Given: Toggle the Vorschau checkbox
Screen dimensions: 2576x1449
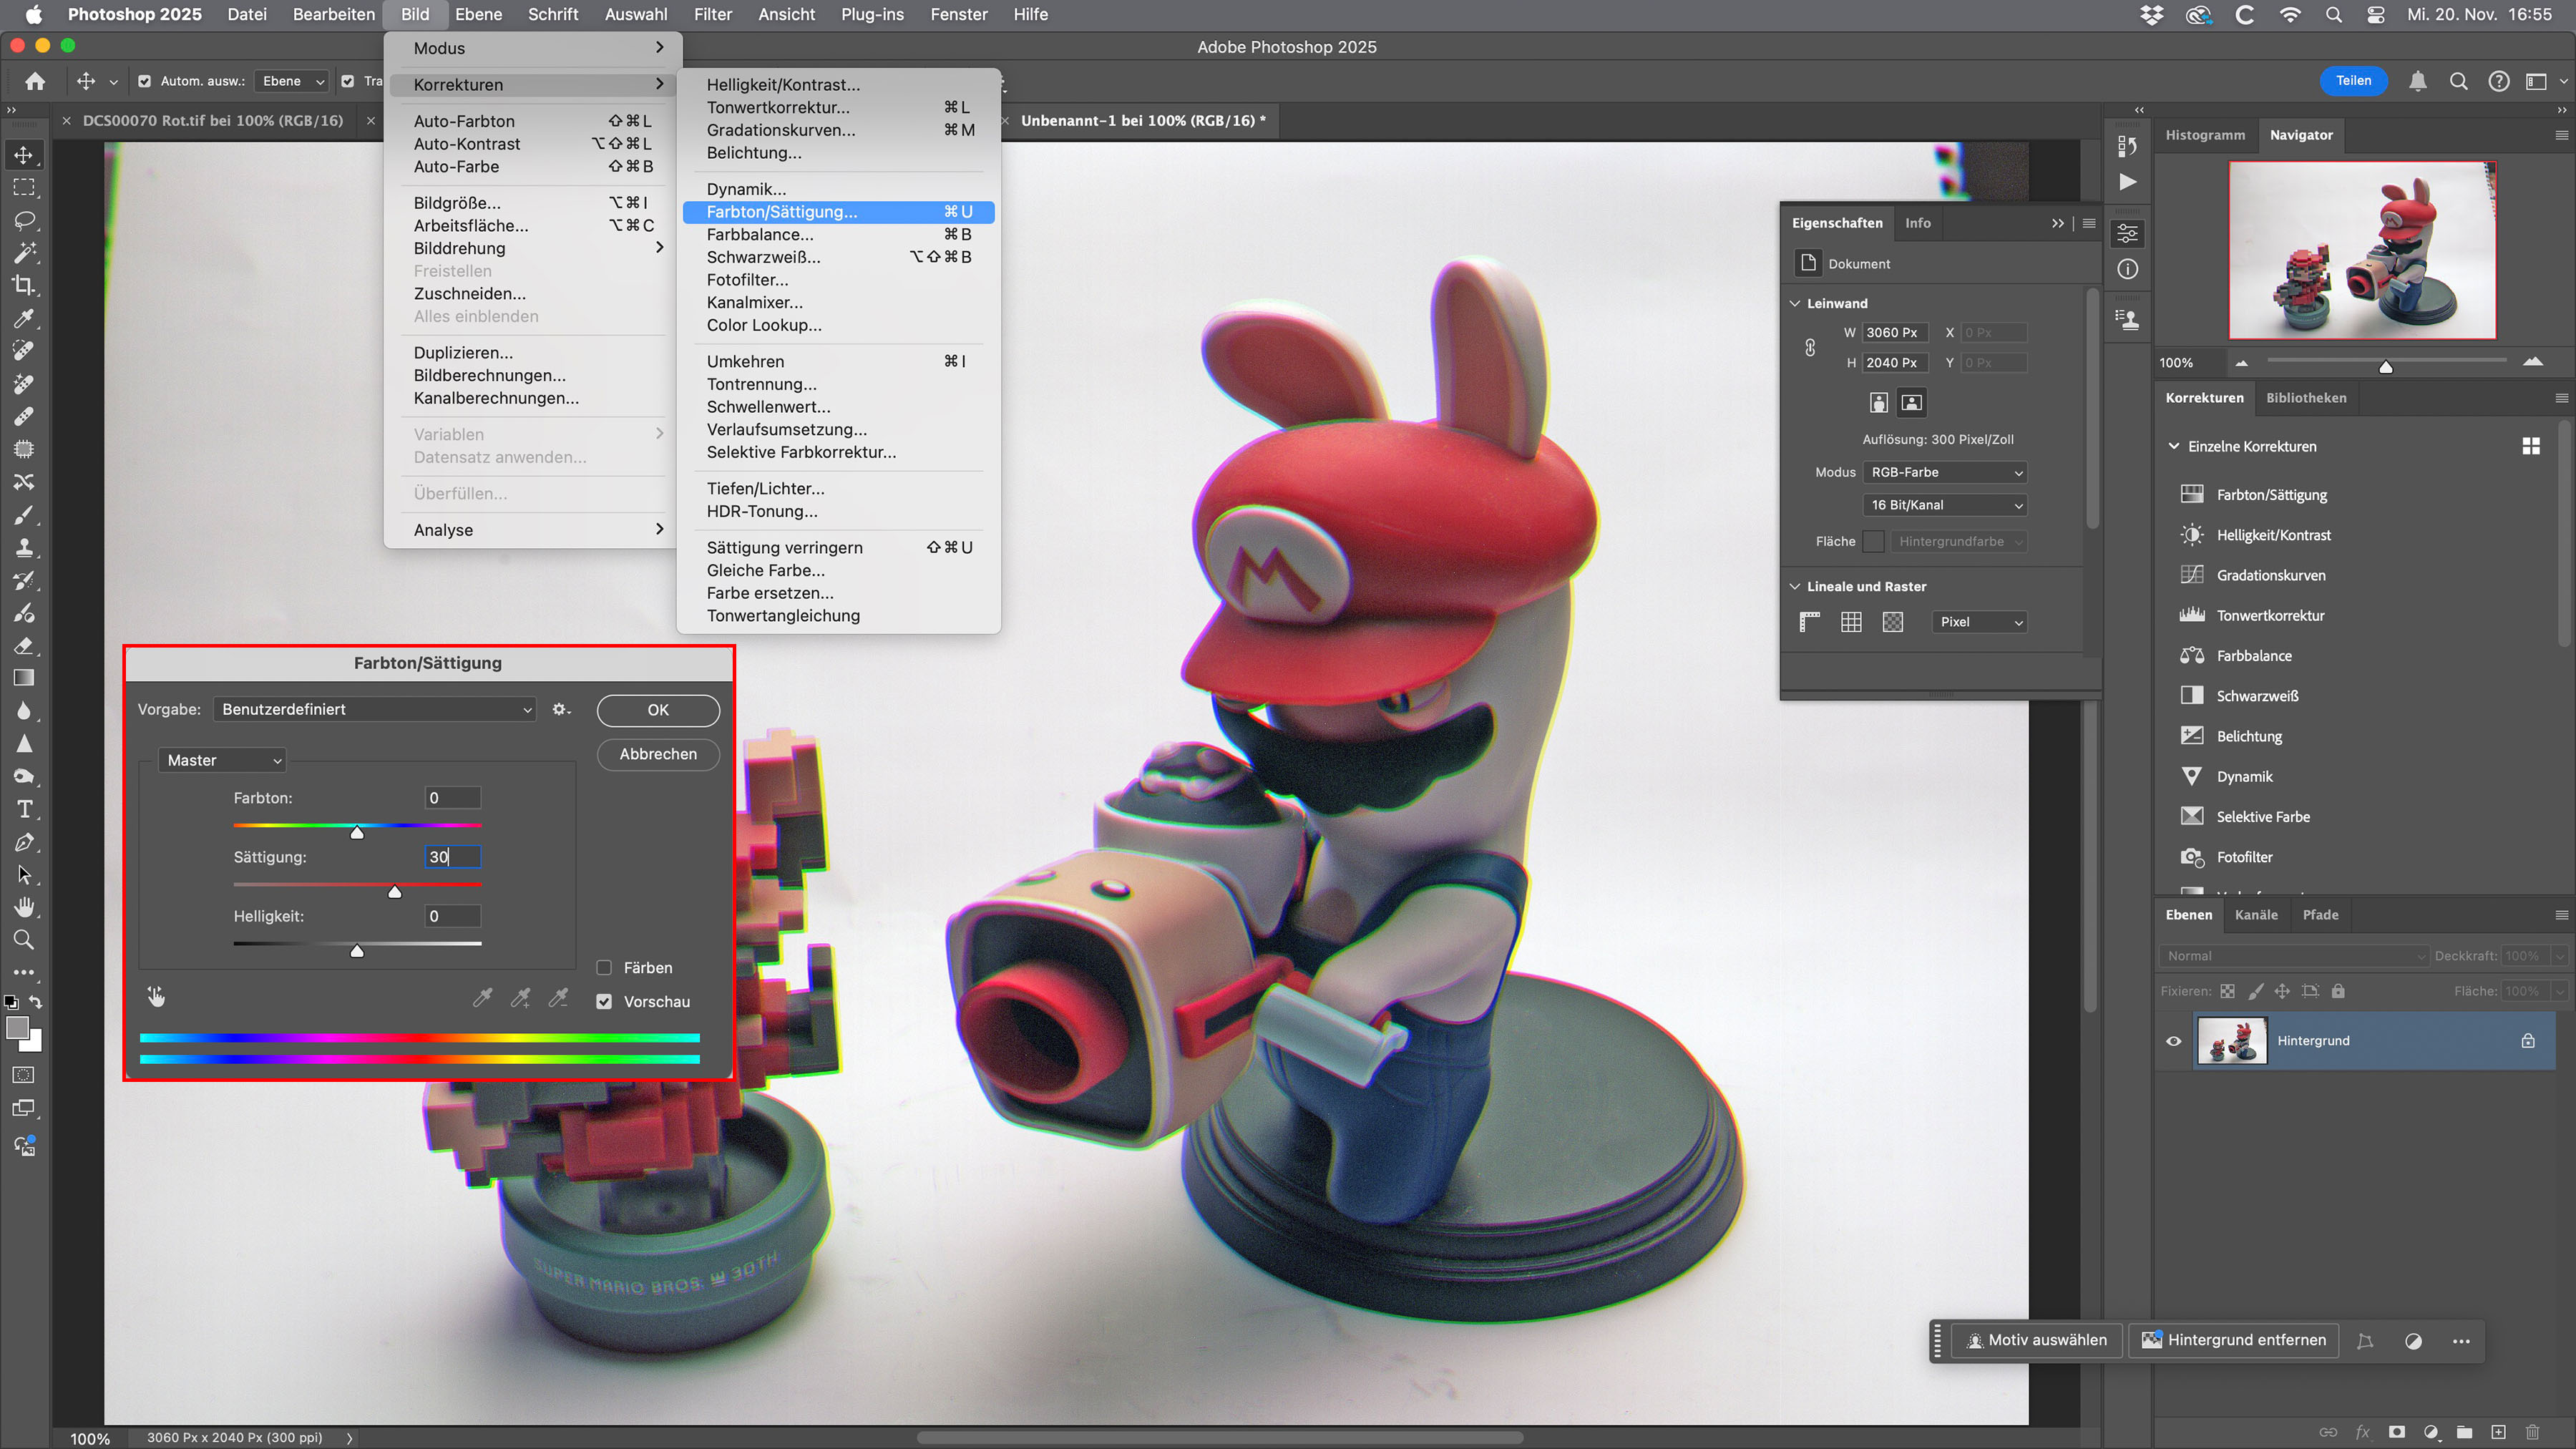Looking at the screenshot, I should tap(604, 1001).
